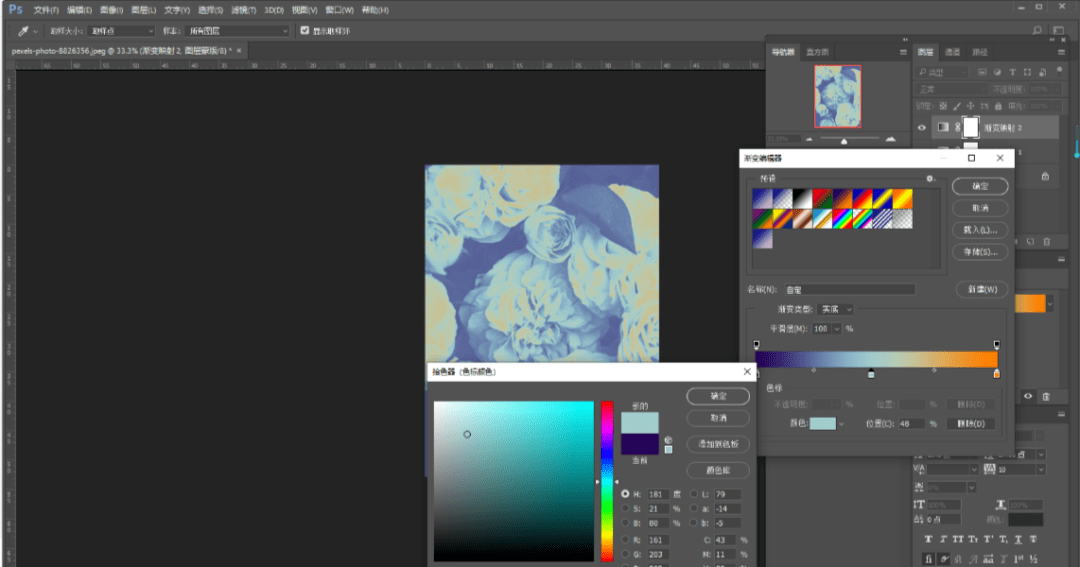Click the lock all padlock icon
The image size is (1080, 567).
pos(998,106)
